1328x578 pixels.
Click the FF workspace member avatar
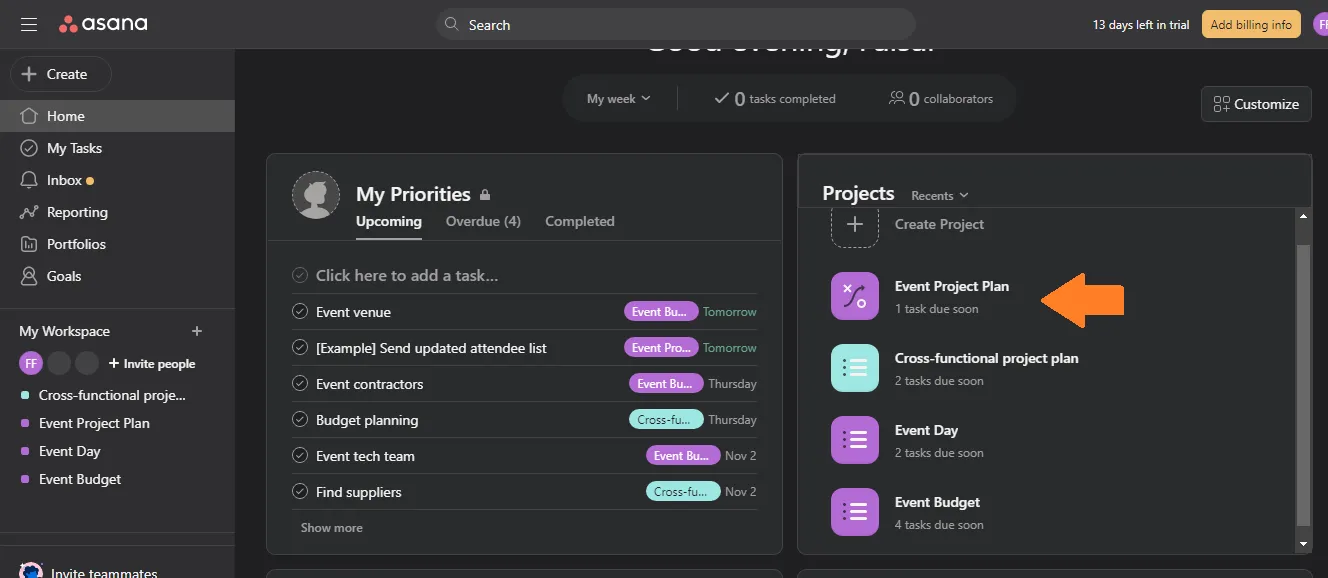31,363
